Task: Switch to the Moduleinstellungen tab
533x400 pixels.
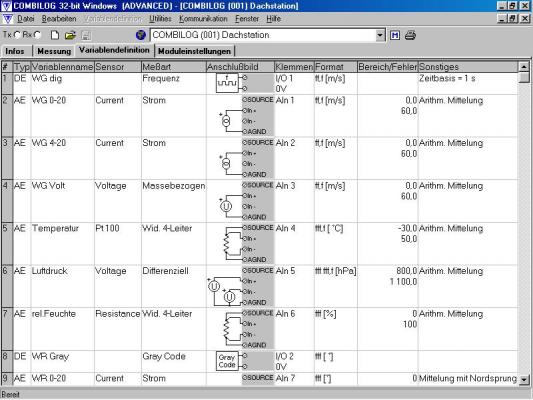Action: [194, 51]
